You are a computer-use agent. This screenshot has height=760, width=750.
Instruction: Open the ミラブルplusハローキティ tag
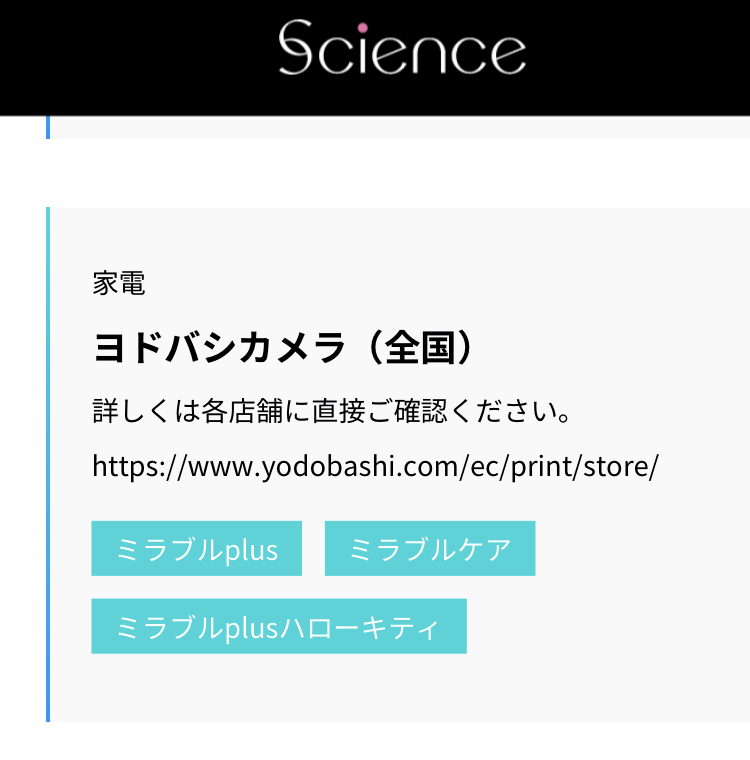point(278,627)
